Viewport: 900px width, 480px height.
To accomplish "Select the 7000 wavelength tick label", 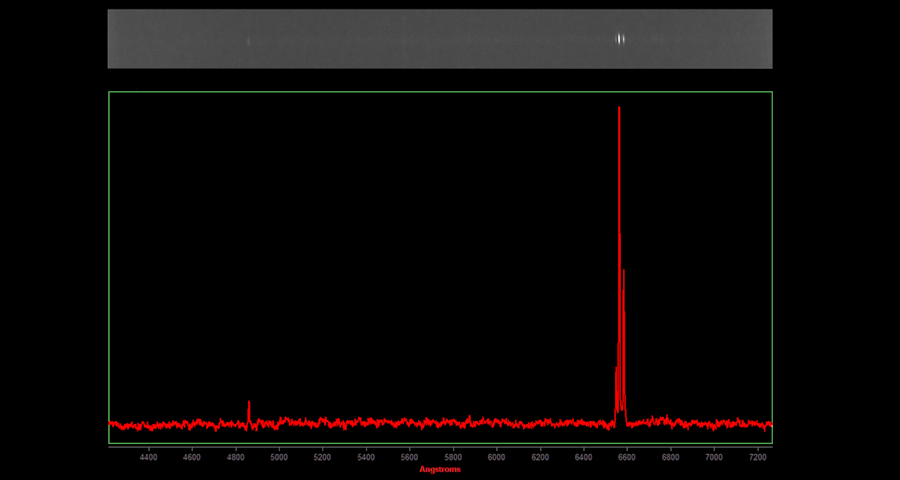I will 714,457.
